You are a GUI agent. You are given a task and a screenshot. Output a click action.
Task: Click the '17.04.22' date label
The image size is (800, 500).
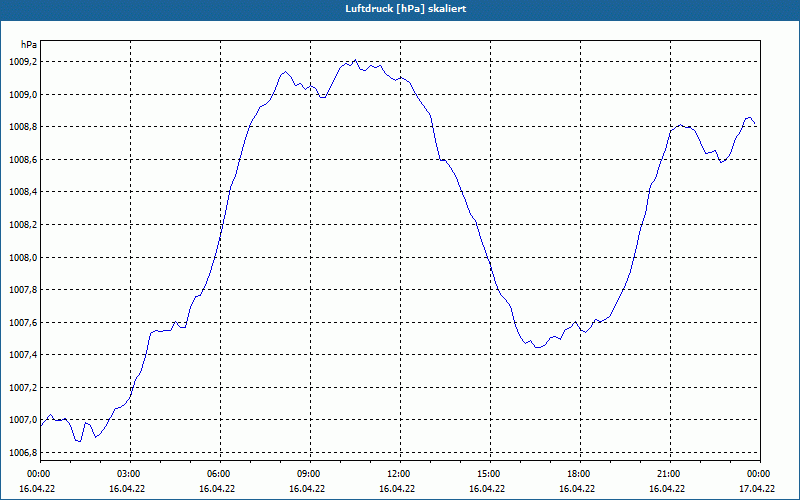click(757, 488)
